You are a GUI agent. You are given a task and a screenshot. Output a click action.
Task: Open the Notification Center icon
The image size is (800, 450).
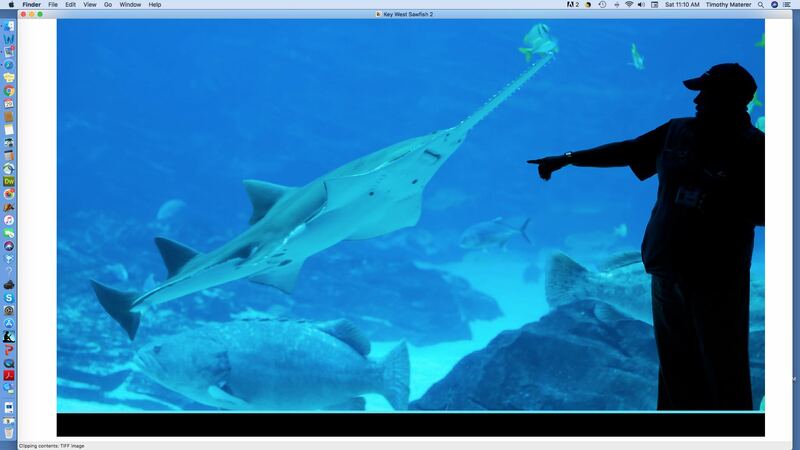[789, 5]
